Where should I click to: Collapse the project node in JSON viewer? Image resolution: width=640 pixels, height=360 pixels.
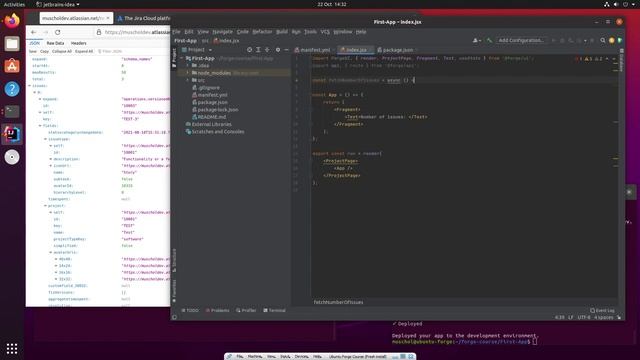coord(45,206)
